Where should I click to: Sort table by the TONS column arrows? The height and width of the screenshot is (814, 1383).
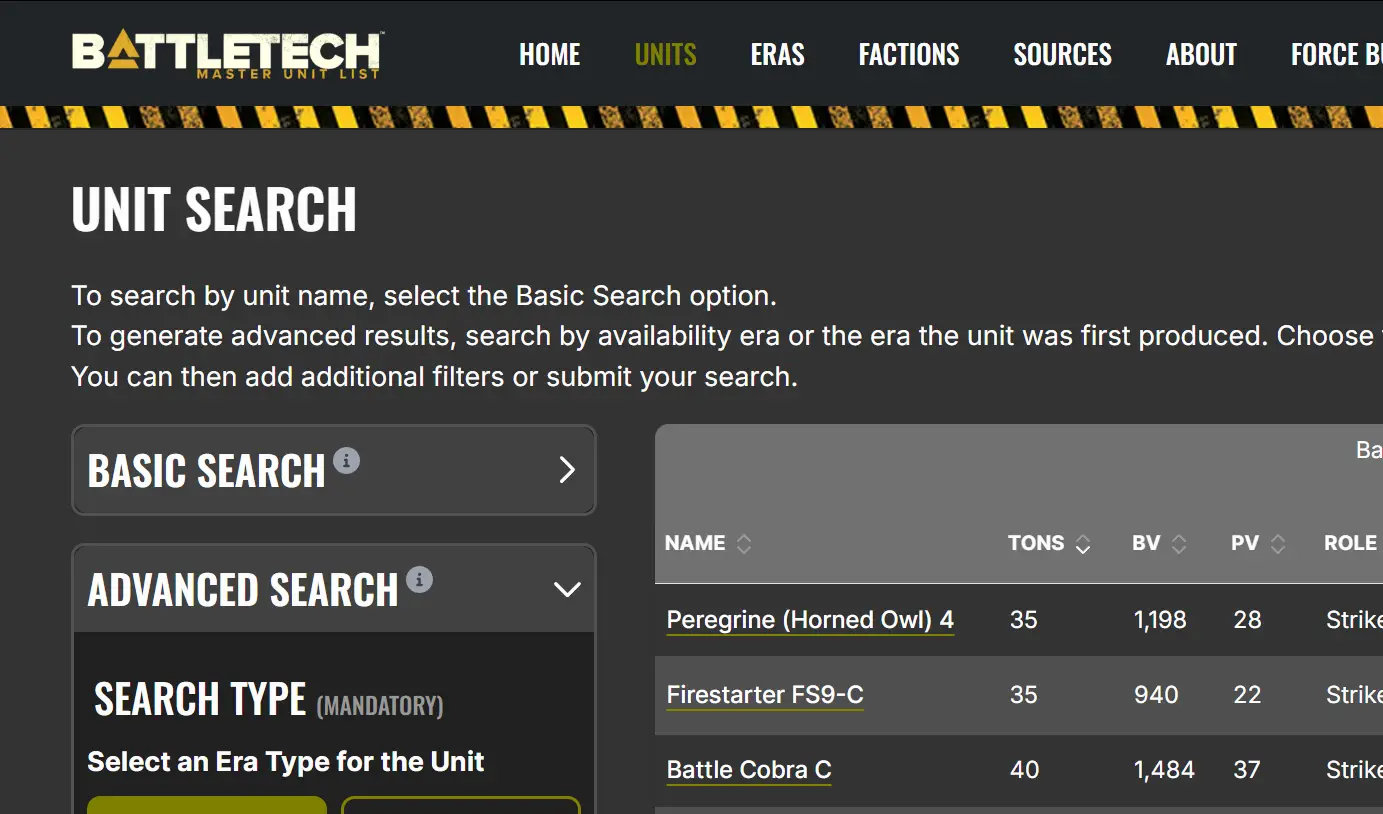[1082, 543]
